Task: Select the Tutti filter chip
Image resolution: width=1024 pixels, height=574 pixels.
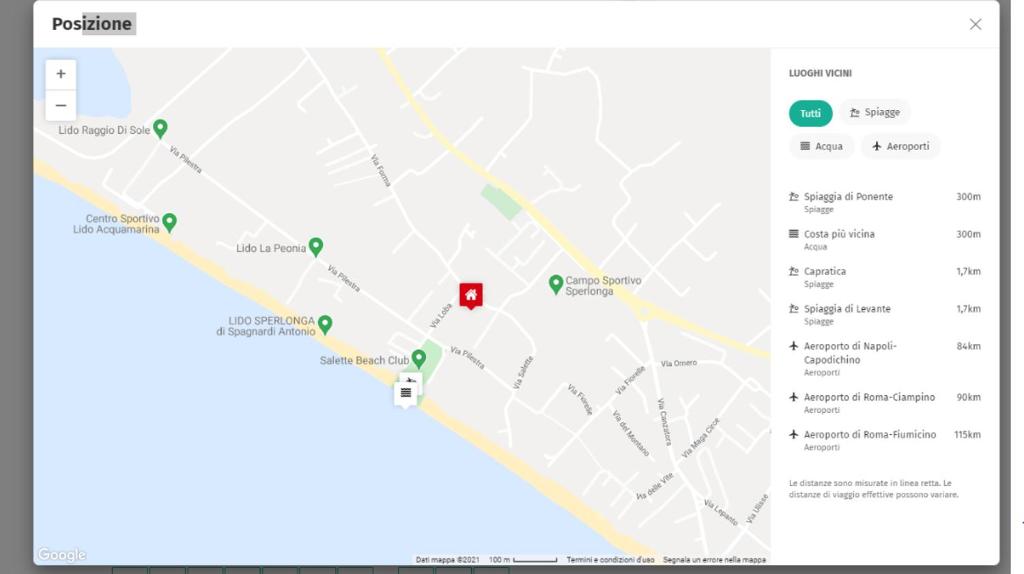Action: click(810, 113)
